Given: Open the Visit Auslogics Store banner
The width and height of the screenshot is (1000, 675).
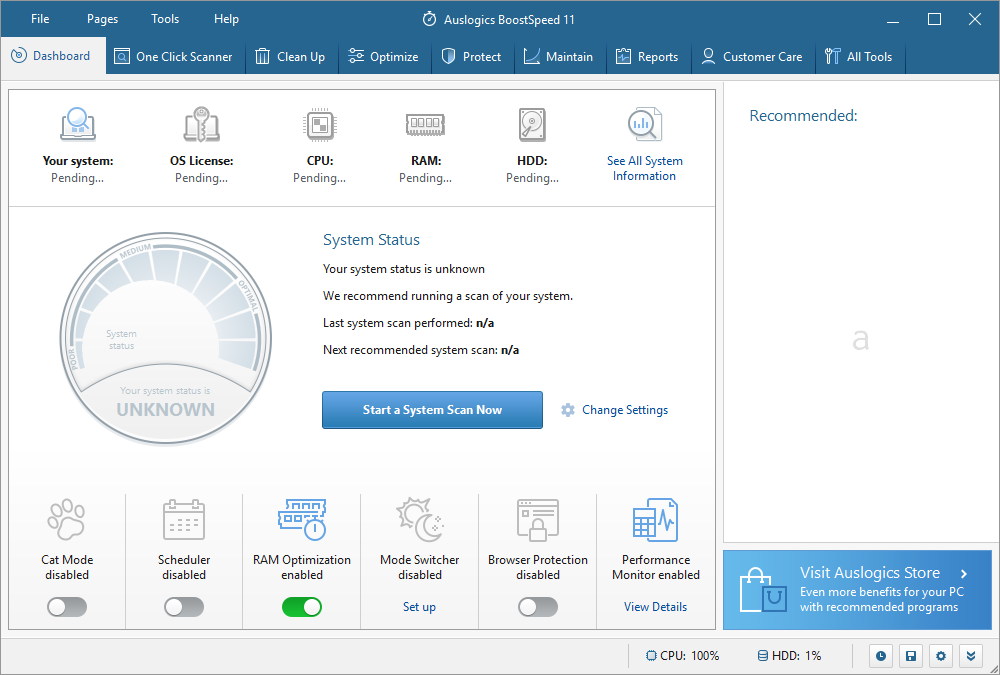Looking at the screenshot, I should point(857,590).
